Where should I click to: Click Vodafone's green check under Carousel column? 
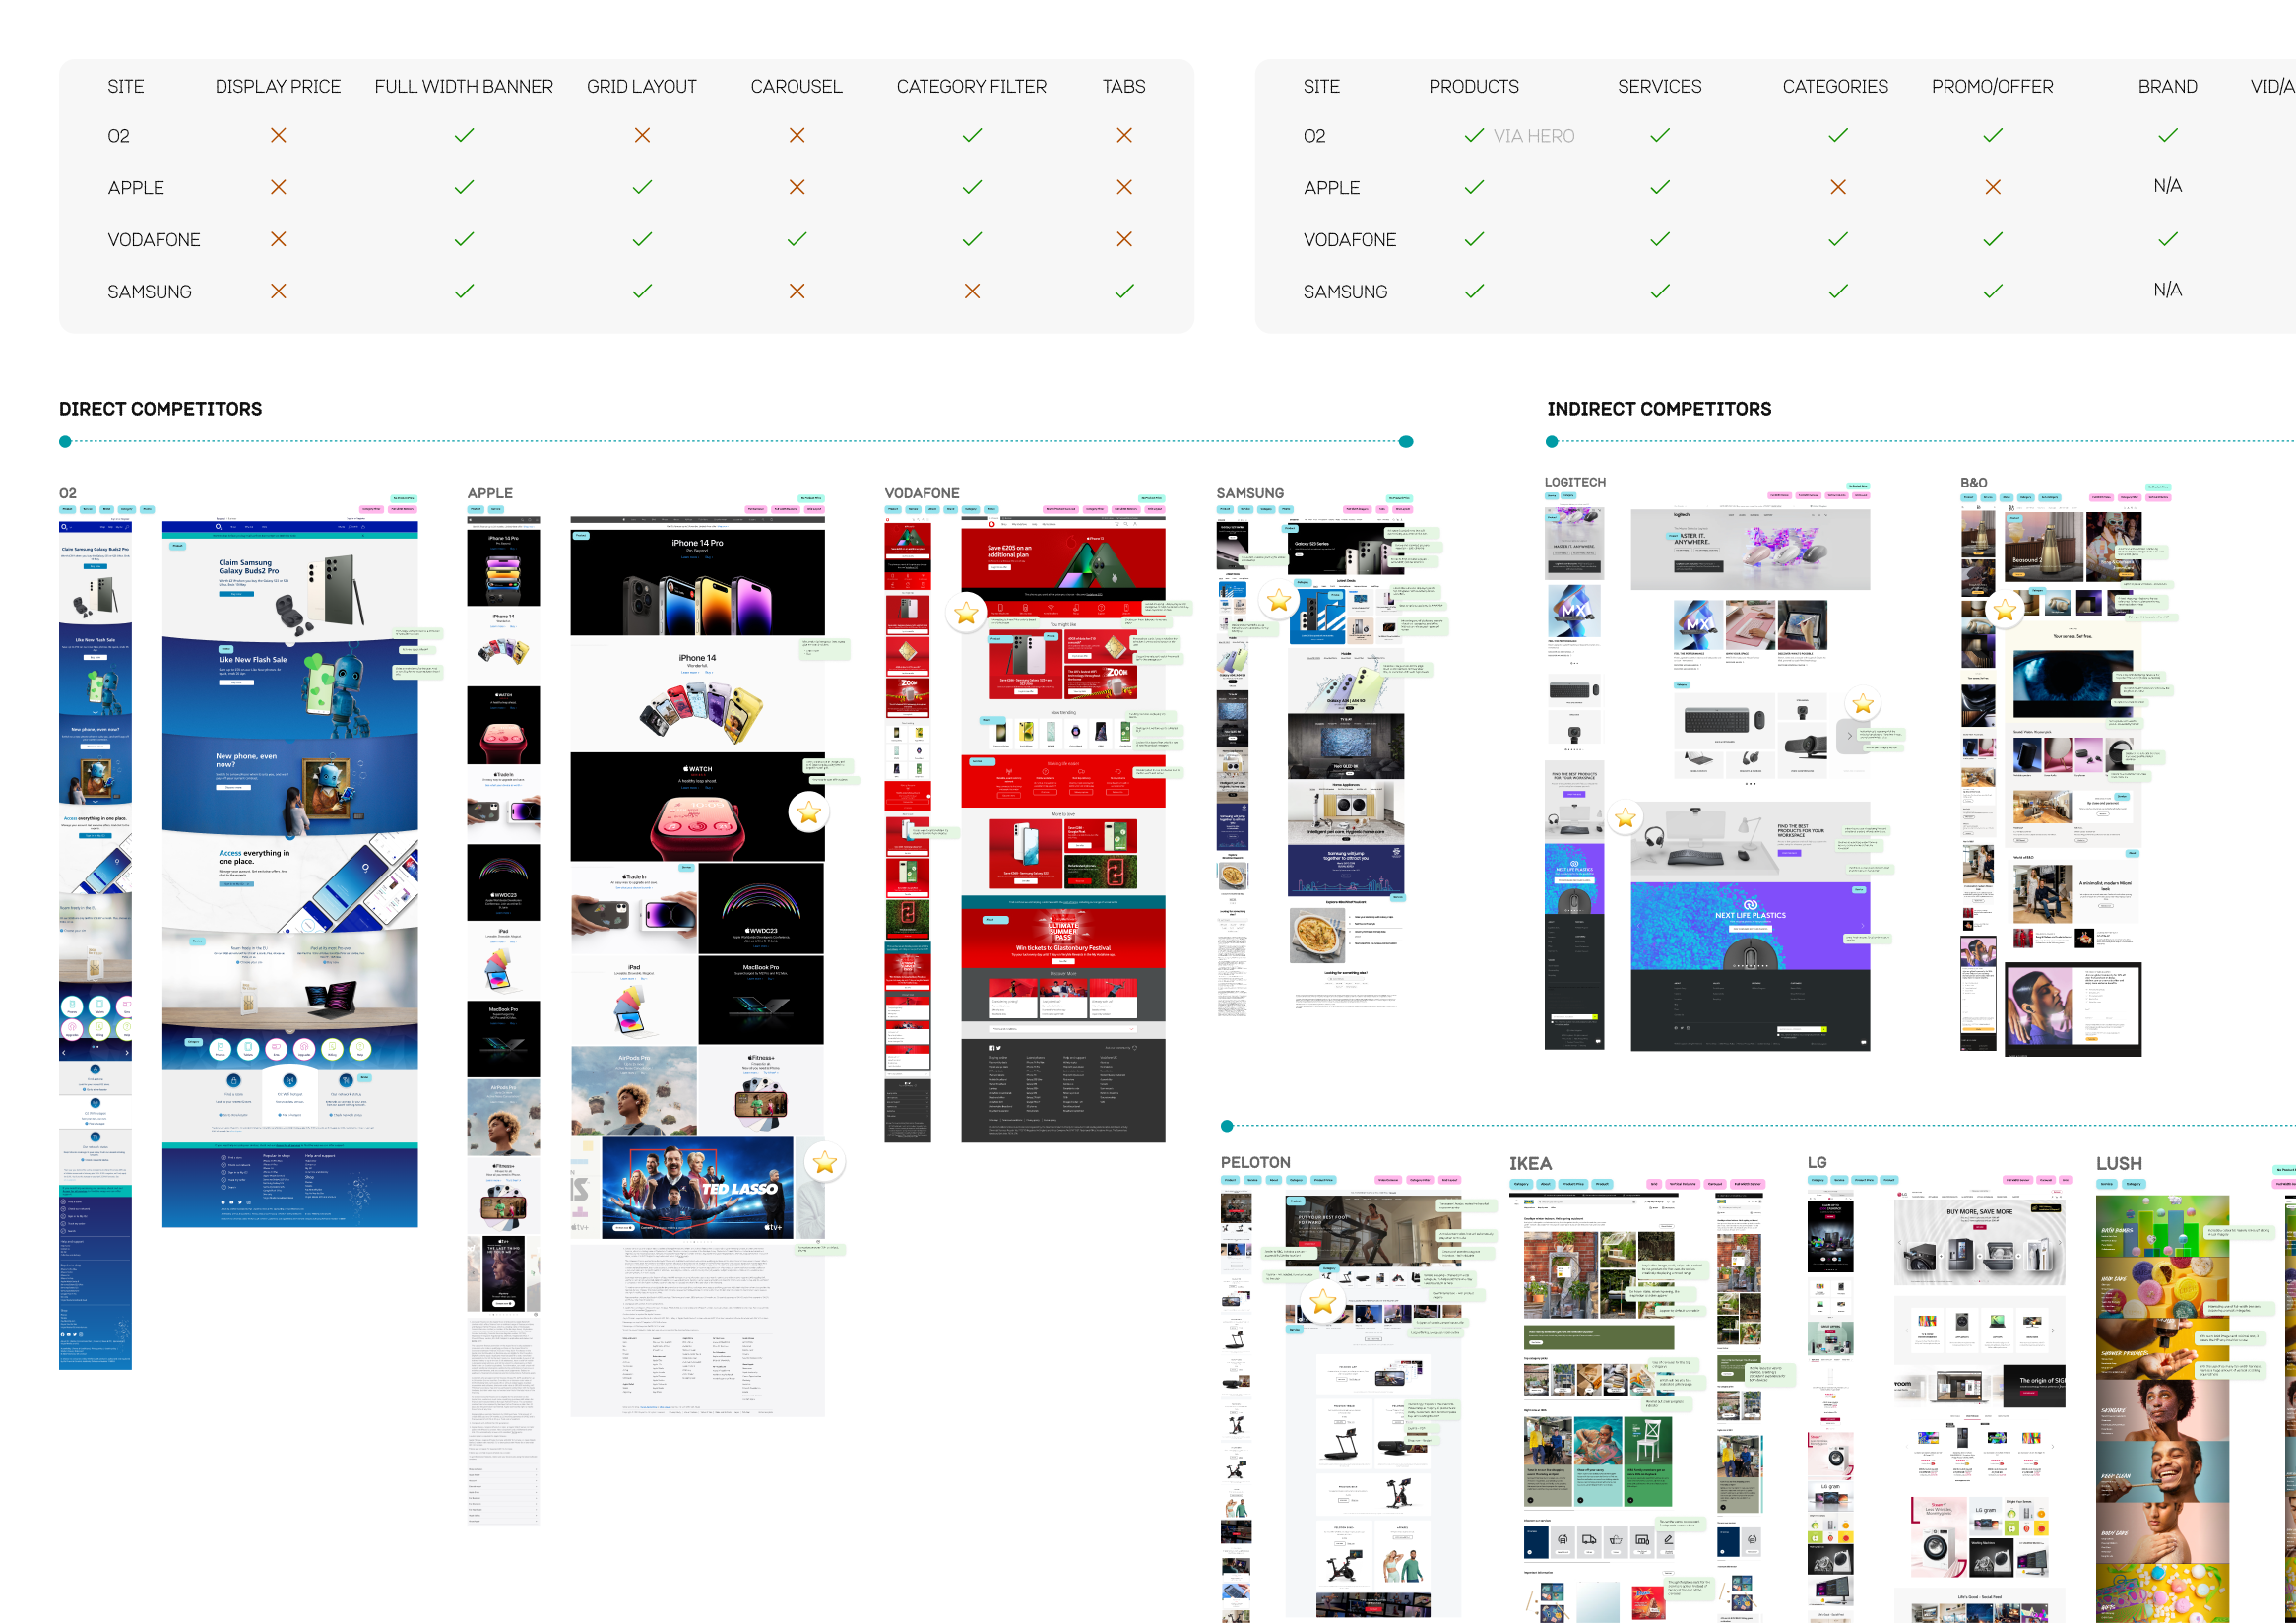[796, 239]
